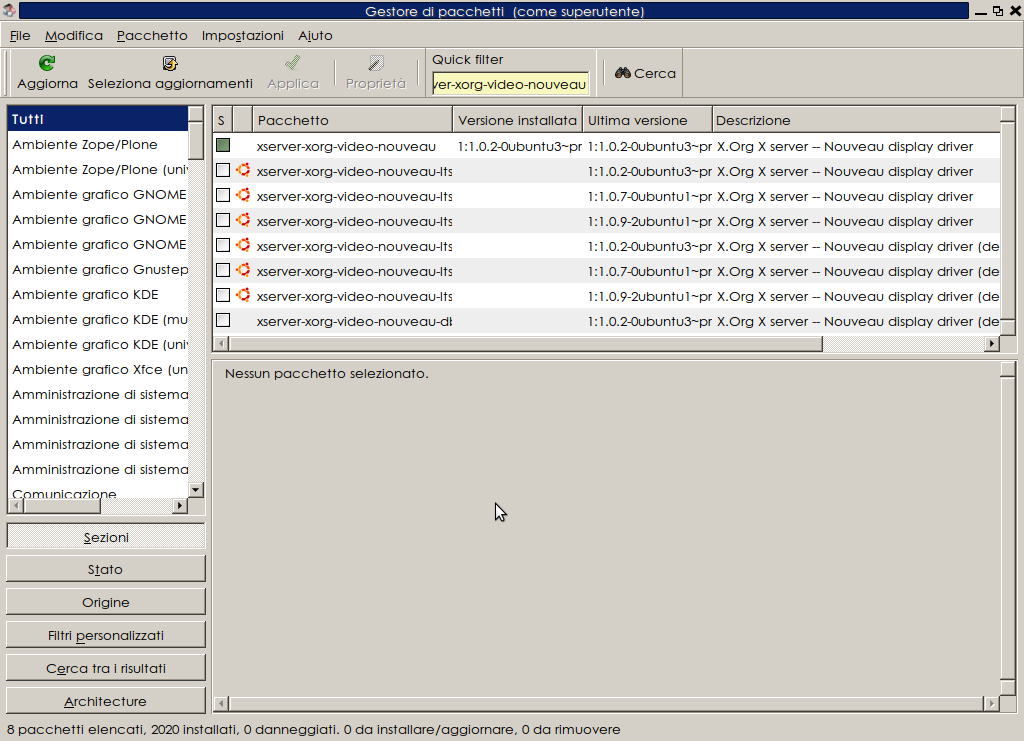Screen dimensions: 1024x741
Task: Switch to the Stato view
Action: [106, 569]
